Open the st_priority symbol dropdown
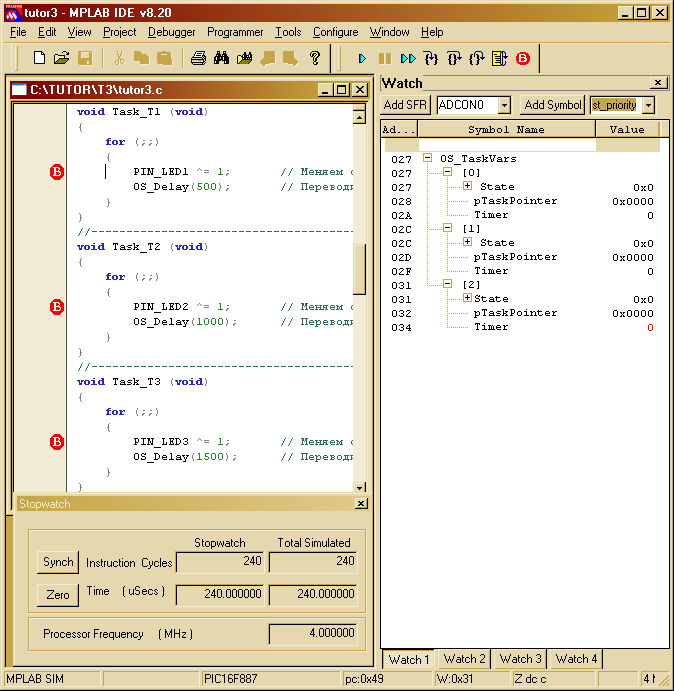This screenshot has width=674, height=691. [648, 105]
